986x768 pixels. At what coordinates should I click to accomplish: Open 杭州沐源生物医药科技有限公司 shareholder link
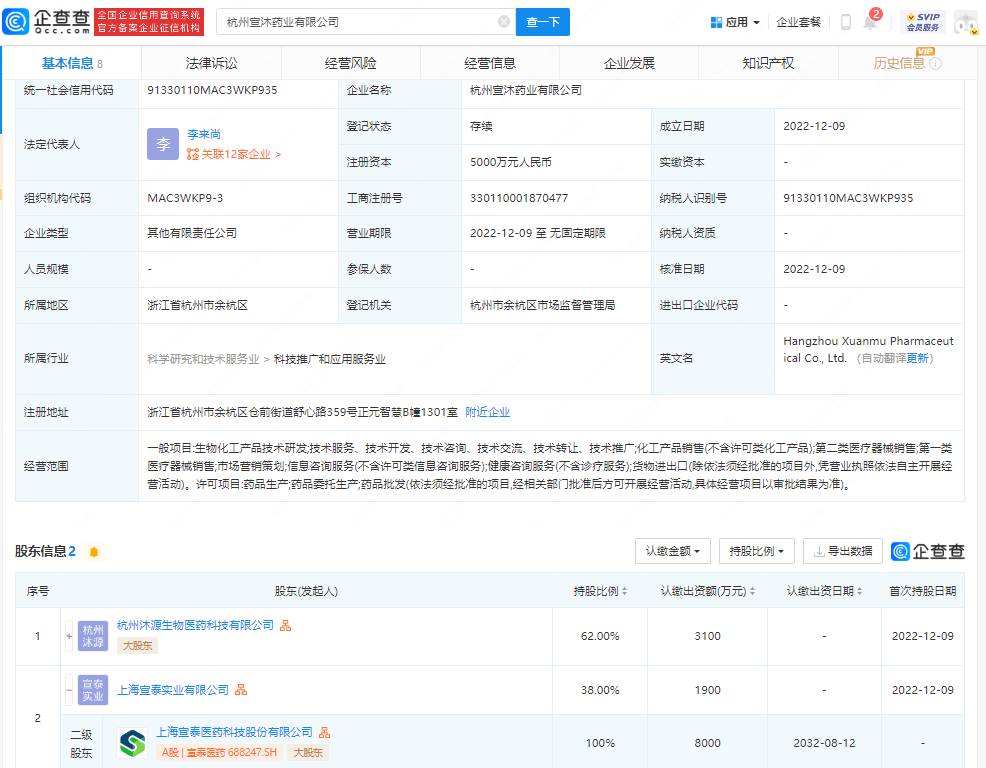click(x=196, y=625)
